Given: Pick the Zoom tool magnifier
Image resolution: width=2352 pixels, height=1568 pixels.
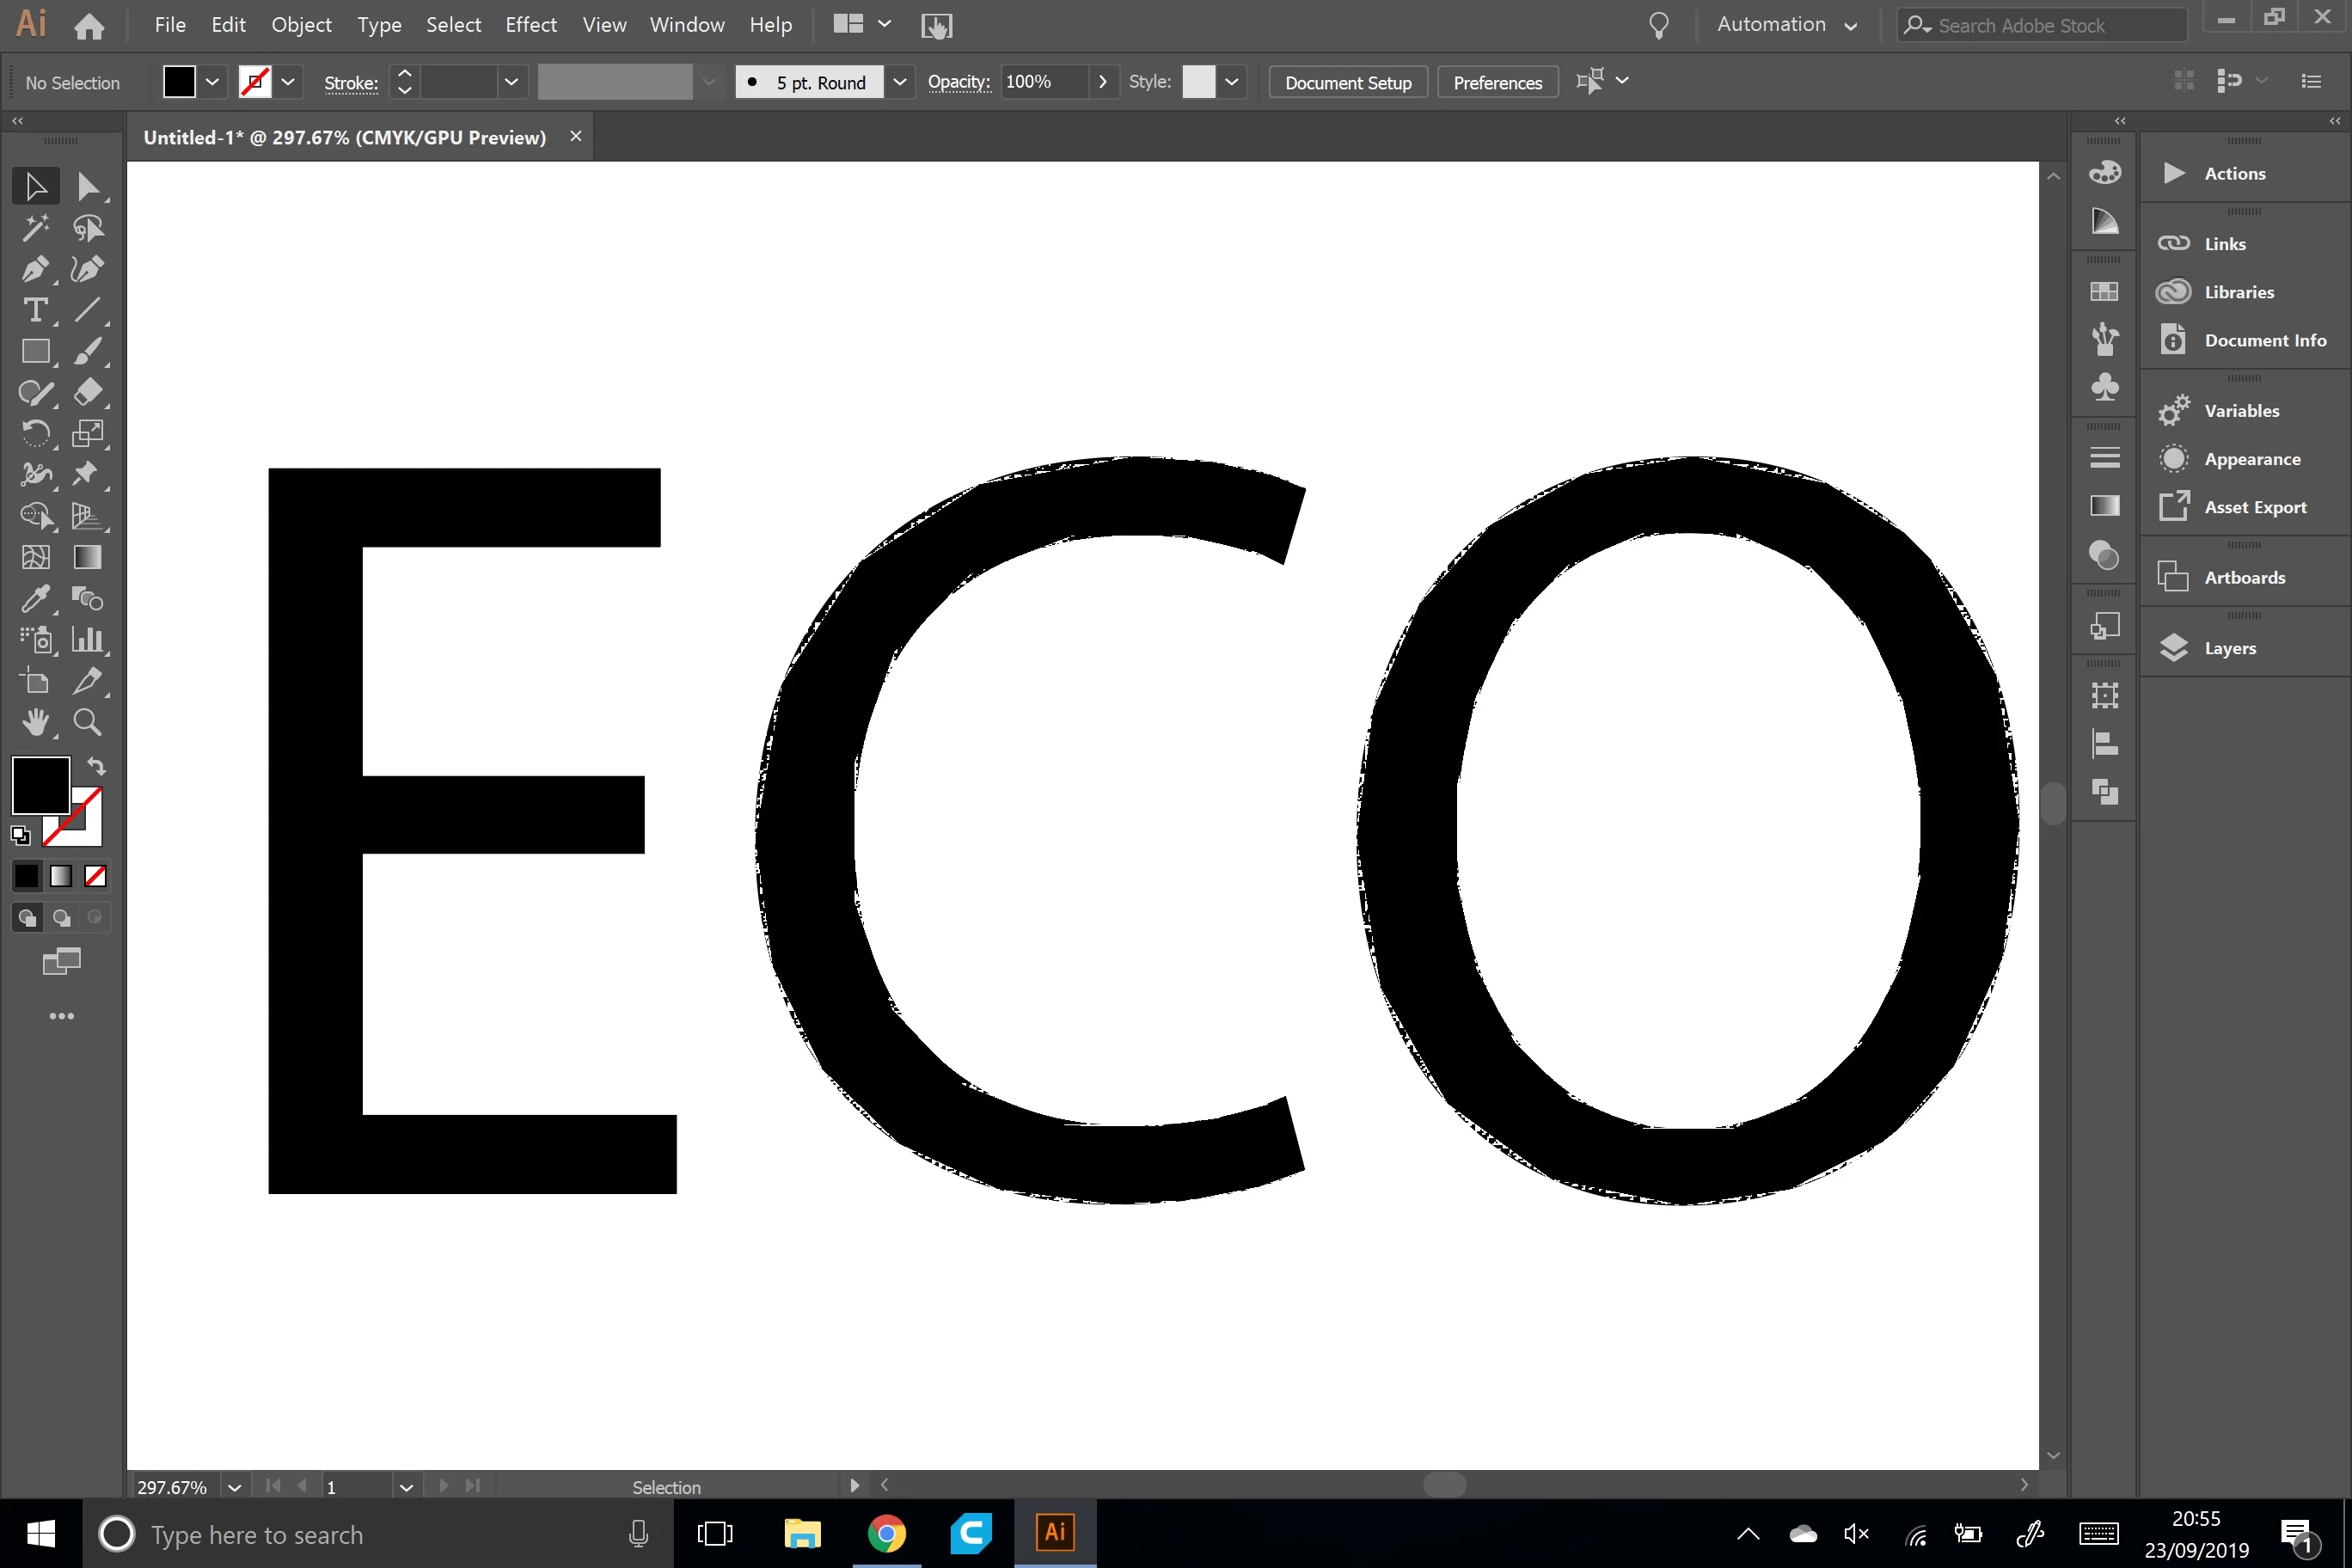Looking at the screenshot, I should pos(87,722).
